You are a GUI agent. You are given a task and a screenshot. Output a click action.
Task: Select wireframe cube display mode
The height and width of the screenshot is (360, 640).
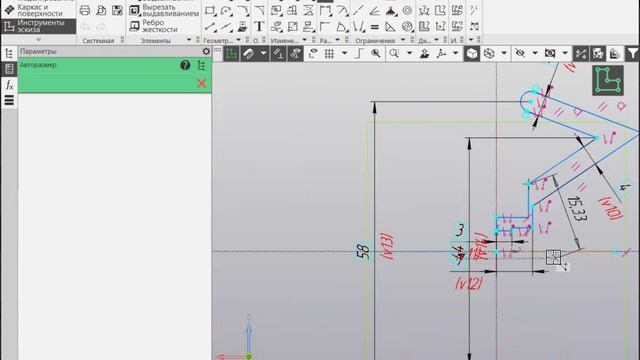click(x=489, y=53)
